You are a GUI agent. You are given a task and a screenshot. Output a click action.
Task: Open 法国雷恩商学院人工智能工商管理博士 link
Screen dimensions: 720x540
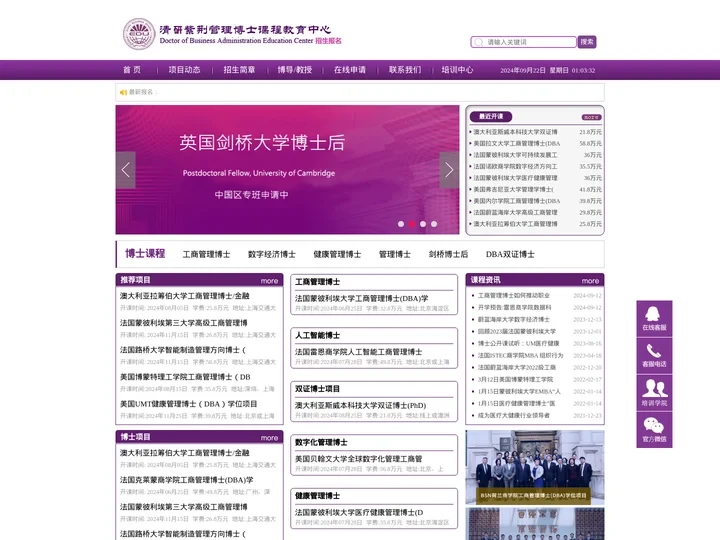click(x=358, y=352)
